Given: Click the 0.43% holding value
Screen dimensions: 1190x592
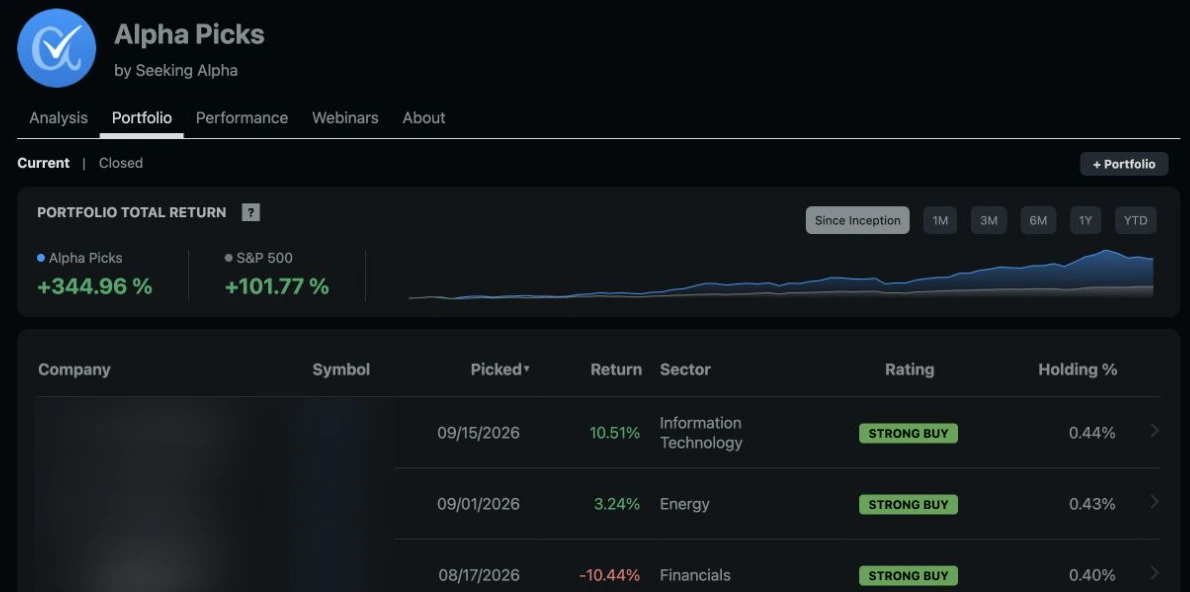Looking at the screenshot, I should tap(1092, 504).
